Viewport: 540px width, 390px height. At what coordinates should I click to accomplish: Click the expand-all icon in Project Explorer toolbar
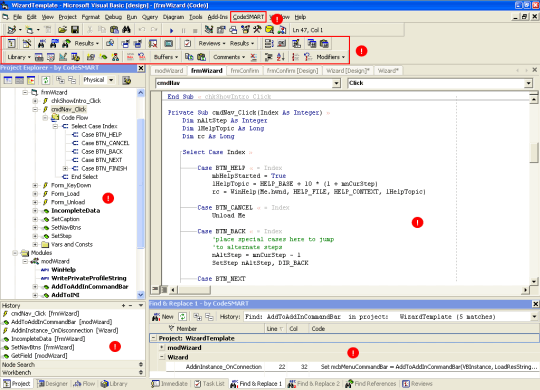60,80
